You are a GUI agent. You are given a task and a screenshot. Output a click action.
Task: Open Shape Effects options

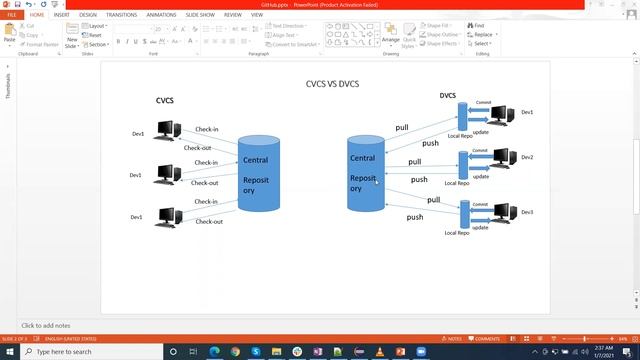pos(440,44)
